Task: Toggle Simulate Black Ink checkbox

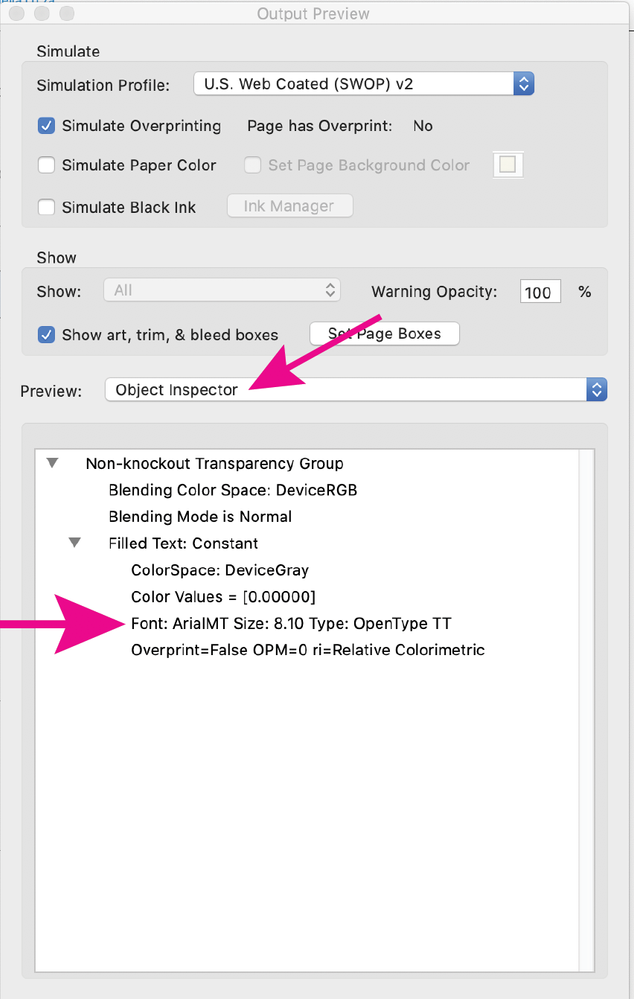Action: pyautogui.click(x=46, y=207)
